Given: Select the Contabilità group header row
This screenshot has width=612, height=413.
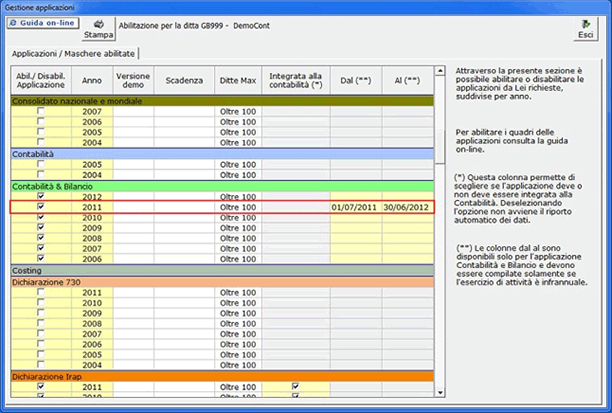Looking at the screenshot, I should click(222, 154).
